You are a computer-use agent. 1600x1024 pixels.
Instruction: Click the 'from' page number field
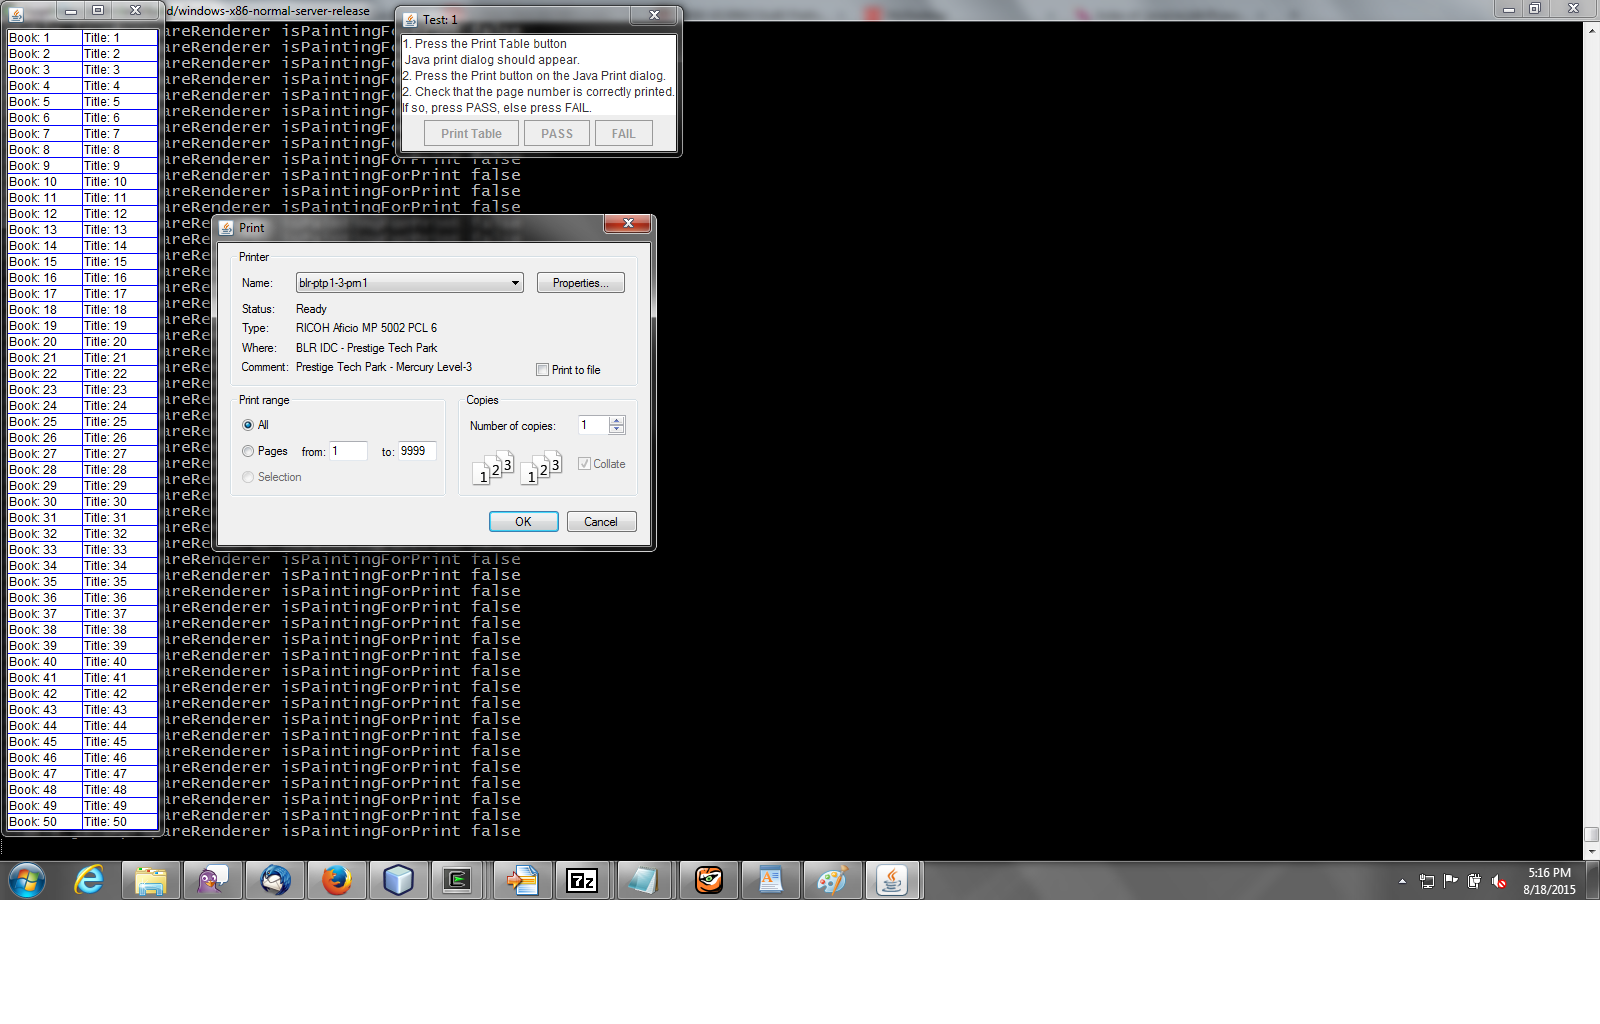[348, 451]
